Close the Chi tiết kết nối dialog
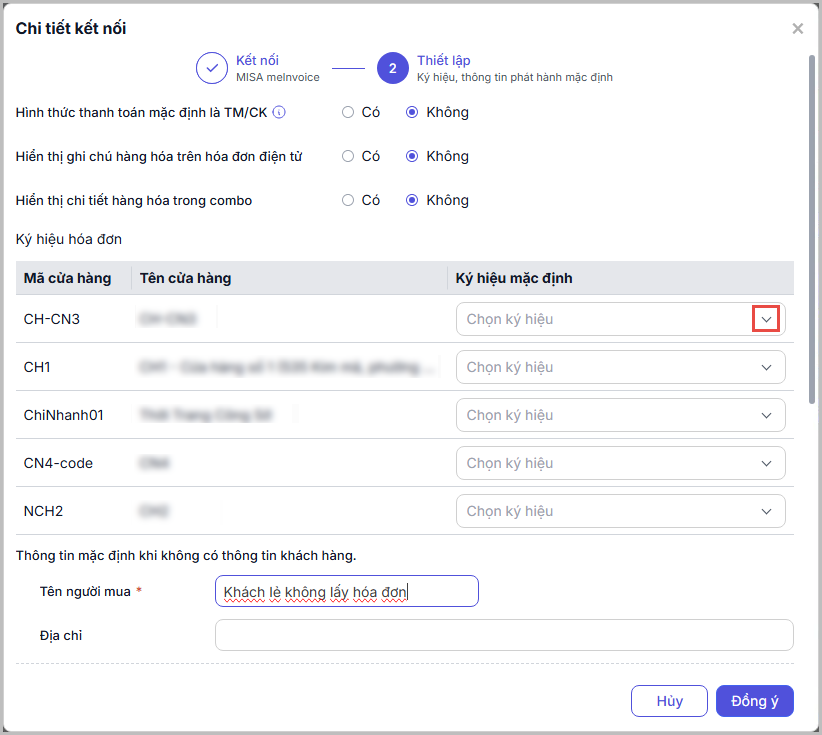This screenshot has width=822, height=735. click(797, 29)
